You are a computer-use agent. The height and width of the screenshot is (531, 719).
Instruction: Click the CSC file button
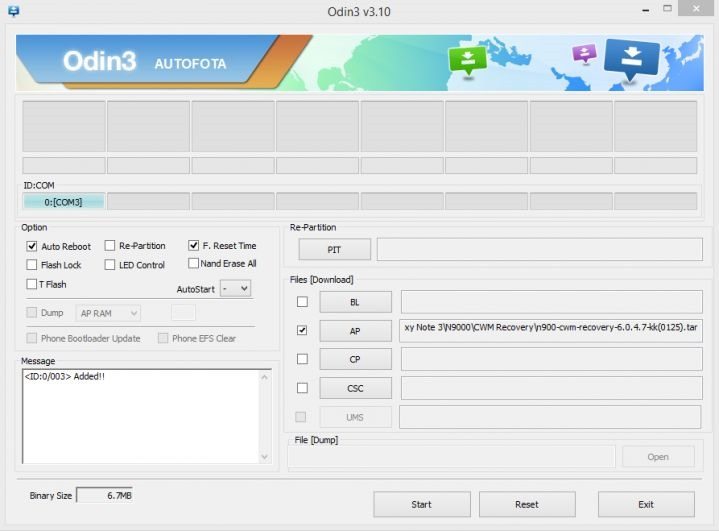pyautogui.click(x=355, y=388)
